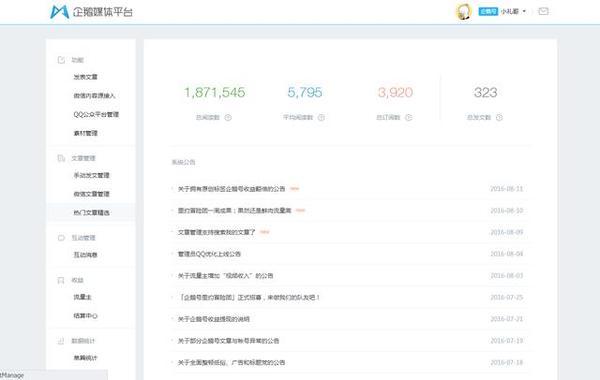Select the highlighted 热门文章精选 item
Screen dimensions: 600x380
click(91, 213)
